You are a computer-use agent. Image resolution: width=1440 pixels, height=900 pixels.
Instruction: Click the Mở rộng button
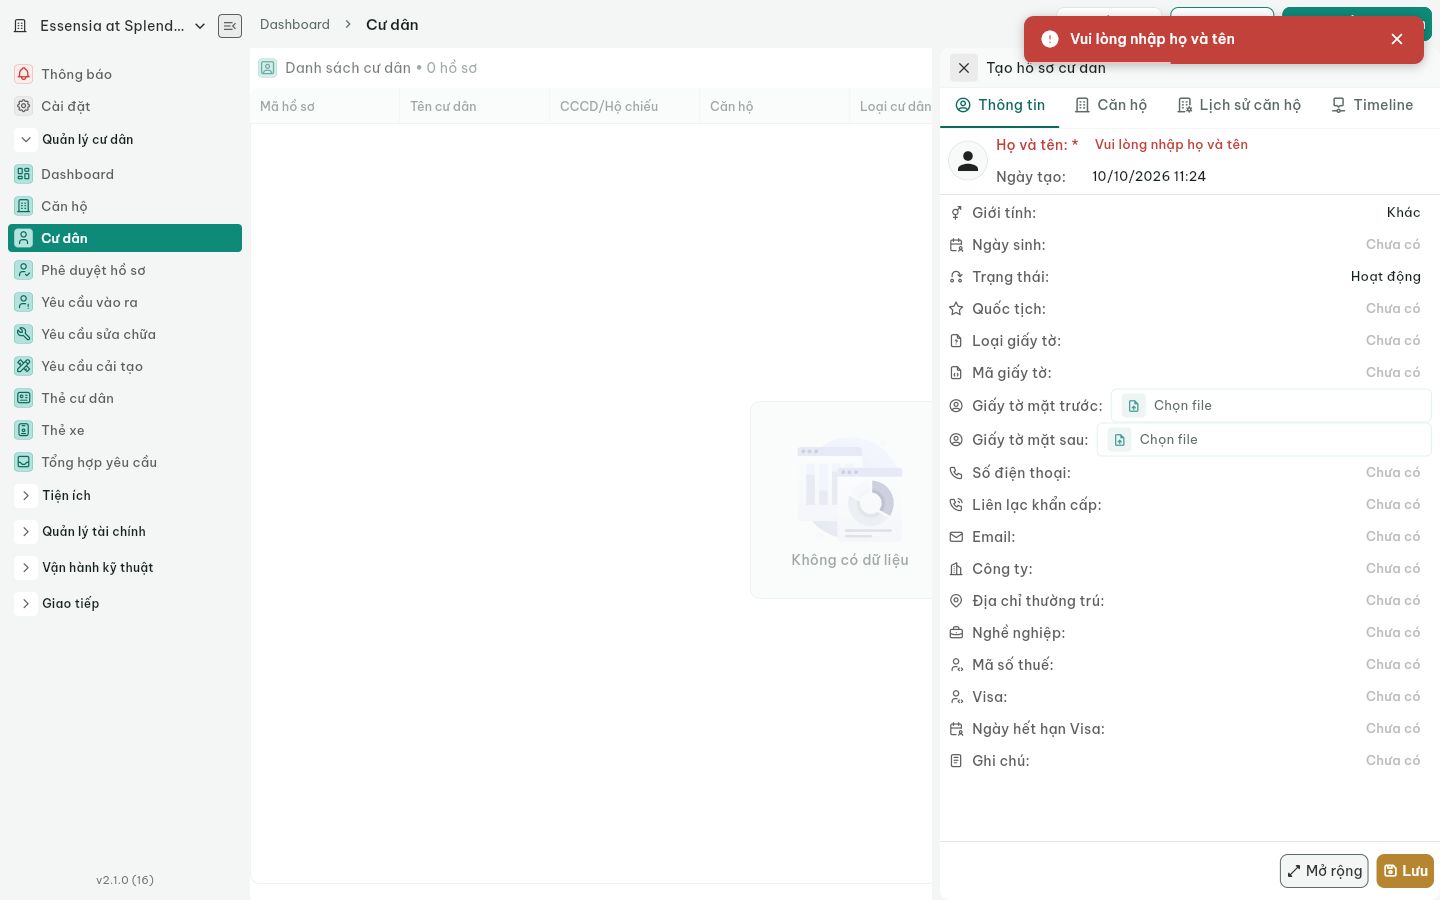coord(1324,871)
